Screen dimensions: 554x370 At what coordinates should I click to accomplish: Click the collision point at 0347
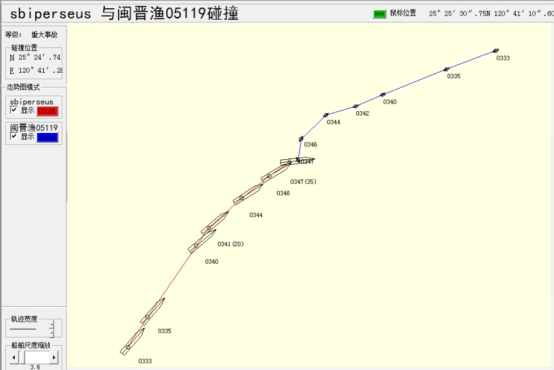coord(298,160)
